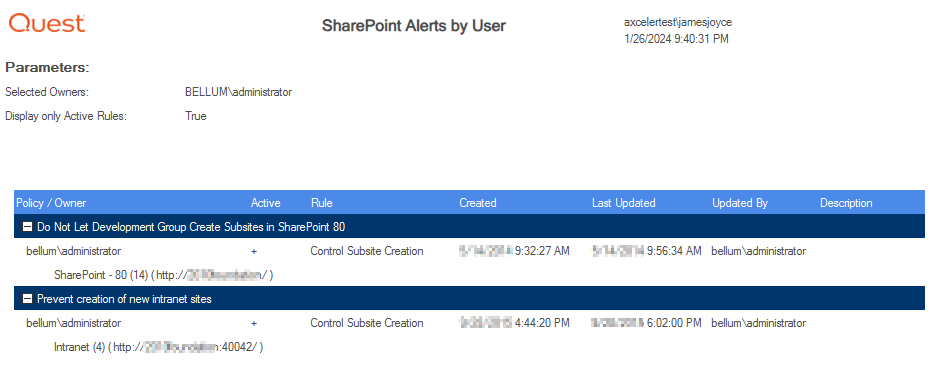Click the created time 9:32:27 AM

[x=542, y=251]
